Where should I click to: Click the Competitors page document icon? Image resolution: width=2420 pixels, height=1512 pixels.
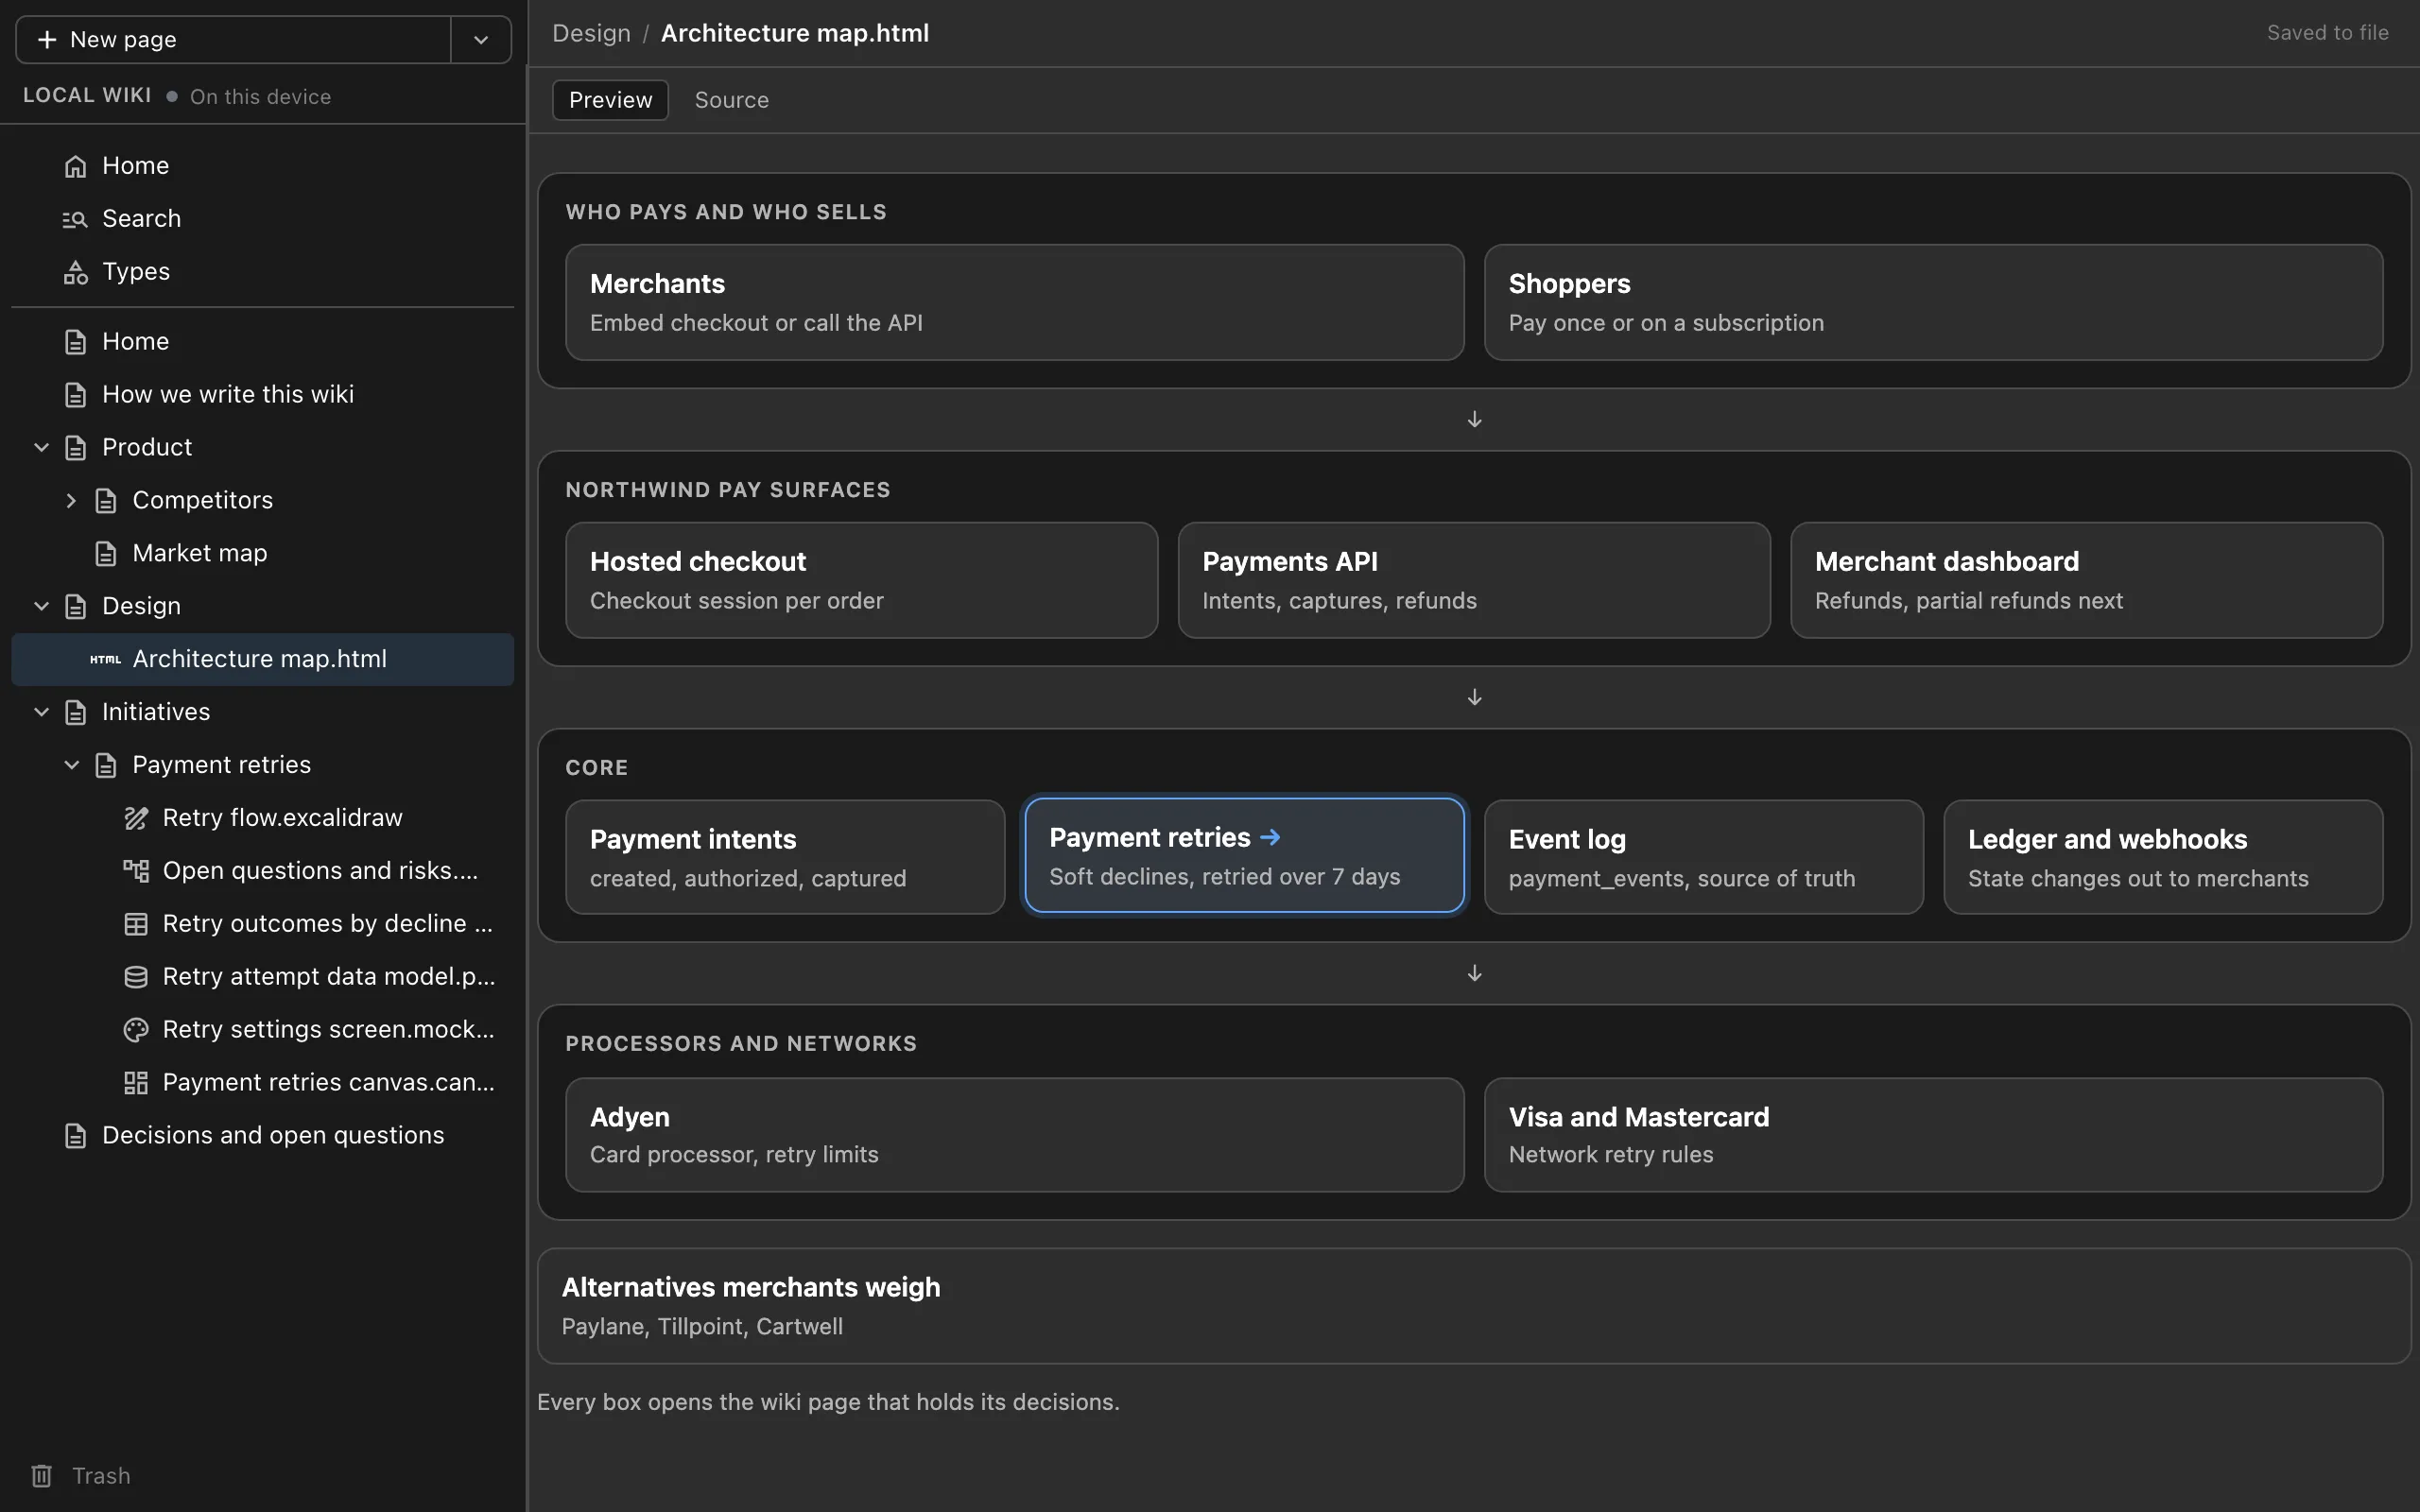tap(105, 501)
